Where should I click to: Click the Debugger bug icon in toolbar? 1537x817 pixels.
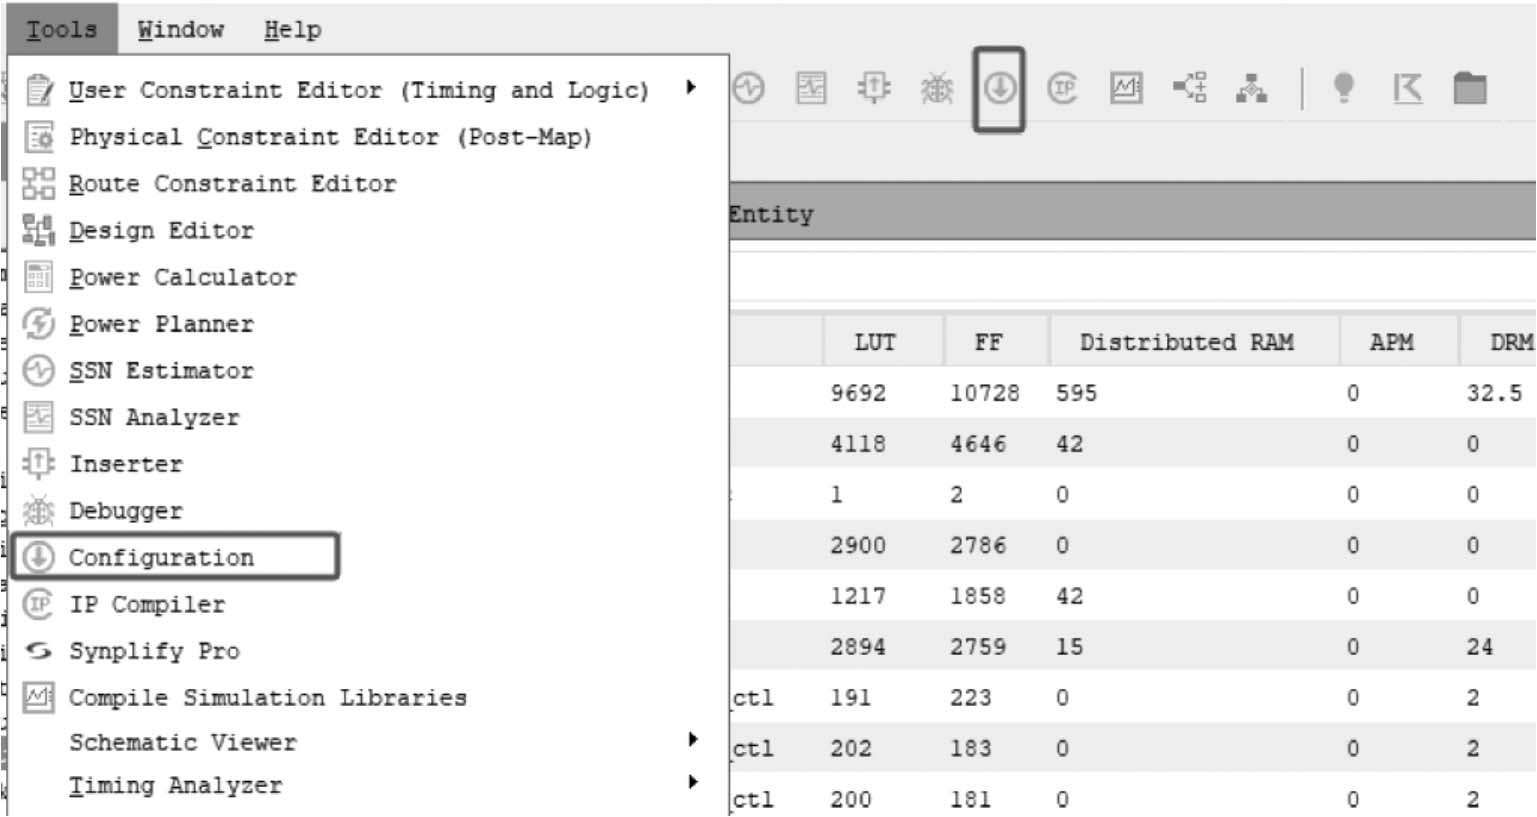937,89
